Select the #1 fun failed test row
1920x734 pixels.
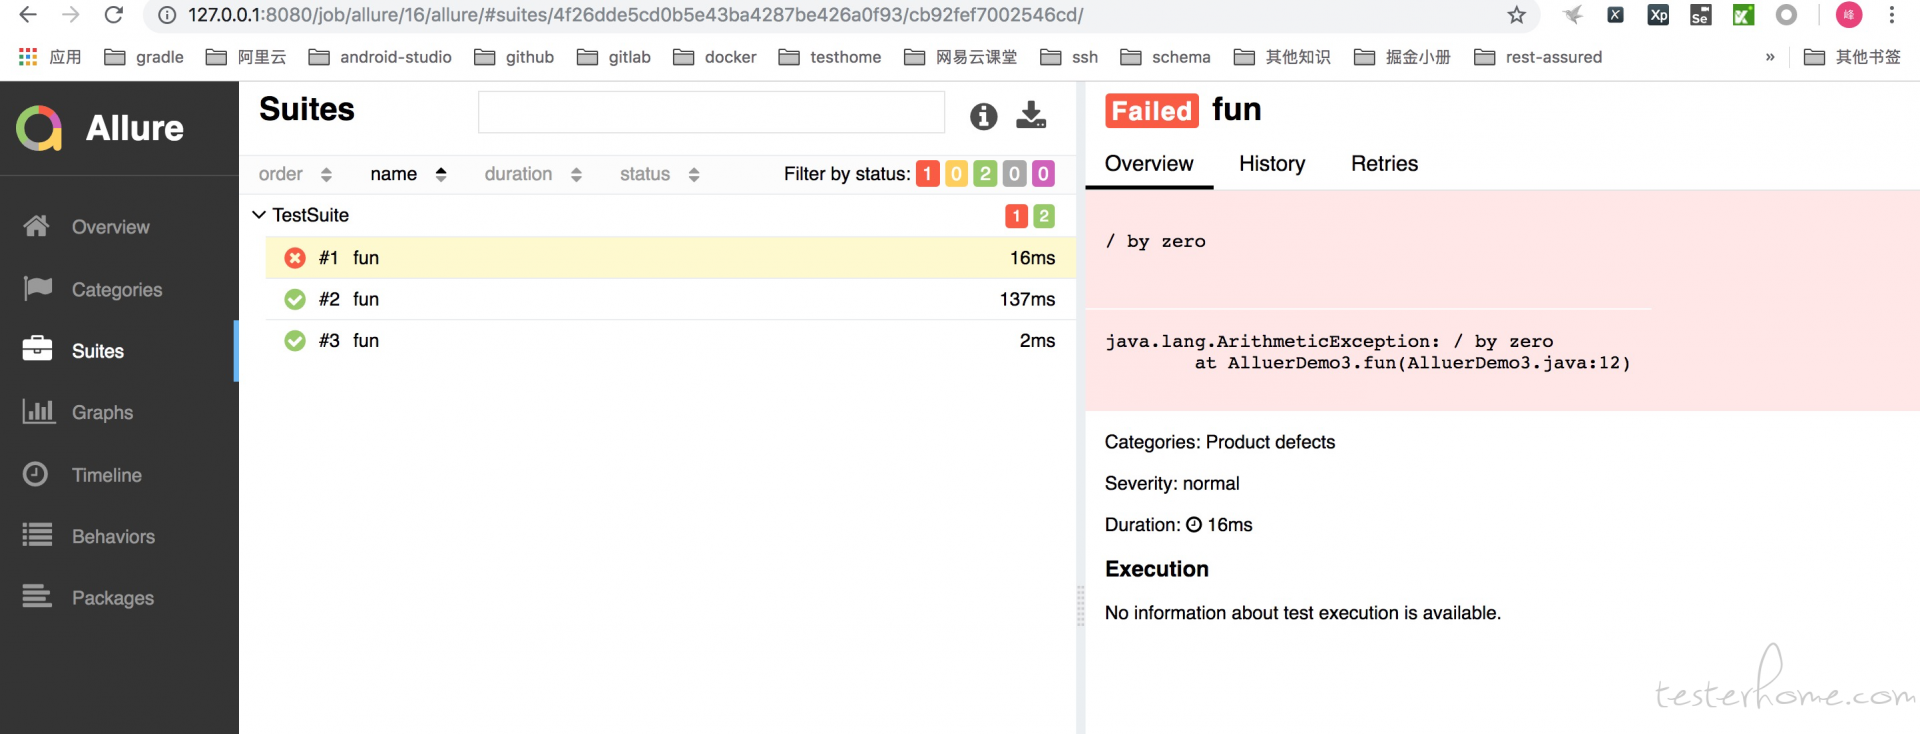670,258
